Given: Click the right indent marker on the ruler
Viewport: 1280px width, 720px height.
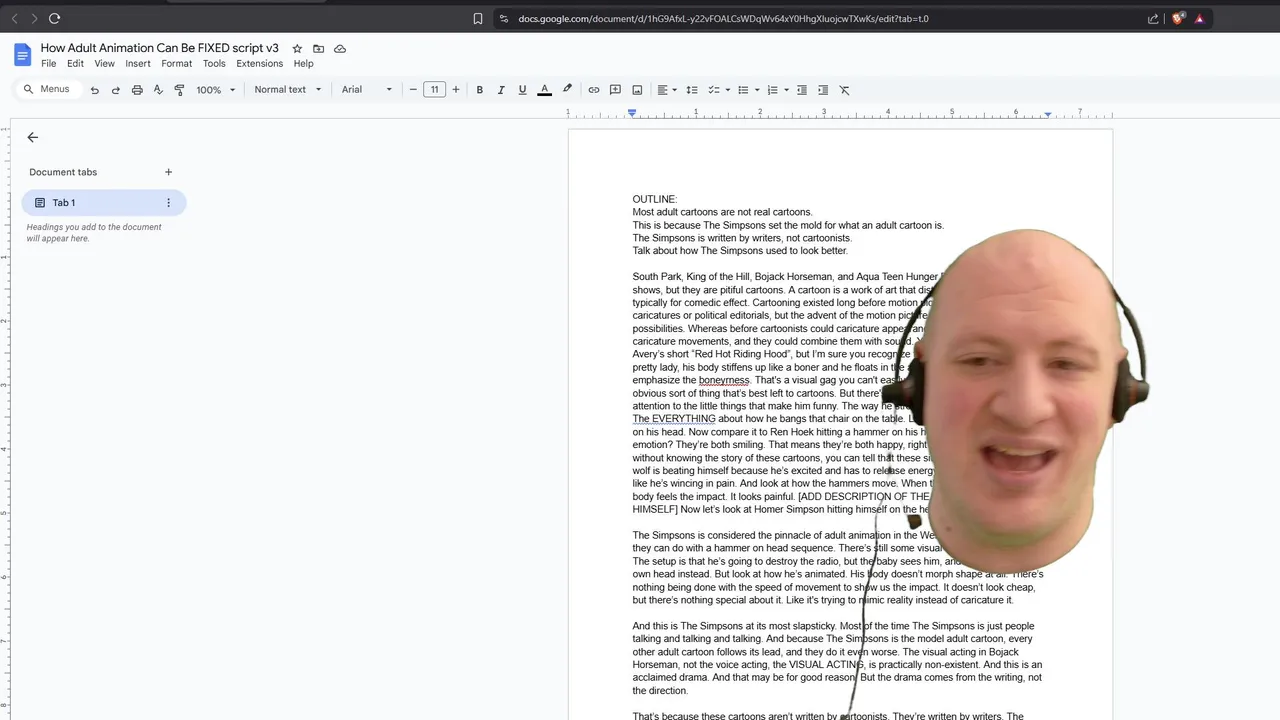Looking at the screenshot, I should pos(1047,114).
